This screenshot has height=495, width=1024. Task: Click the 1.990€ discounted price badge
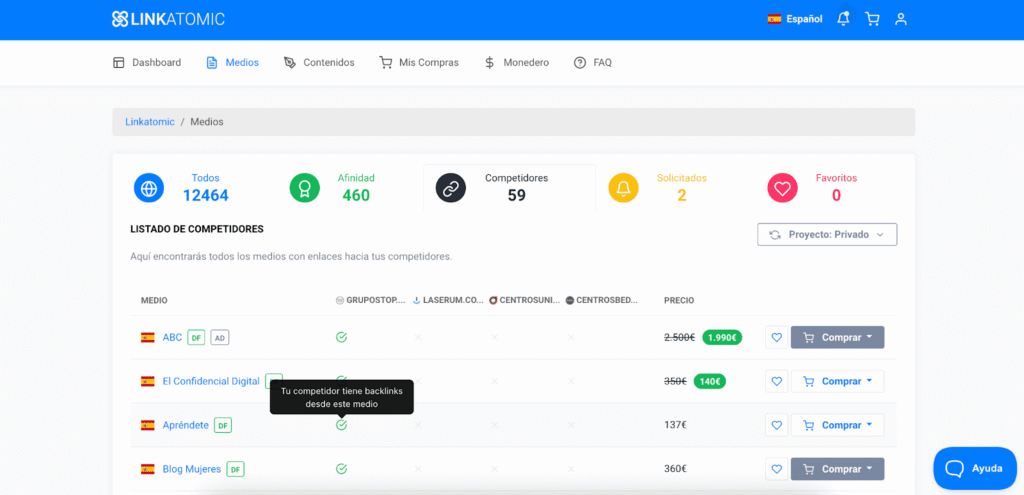click(722, 338)
